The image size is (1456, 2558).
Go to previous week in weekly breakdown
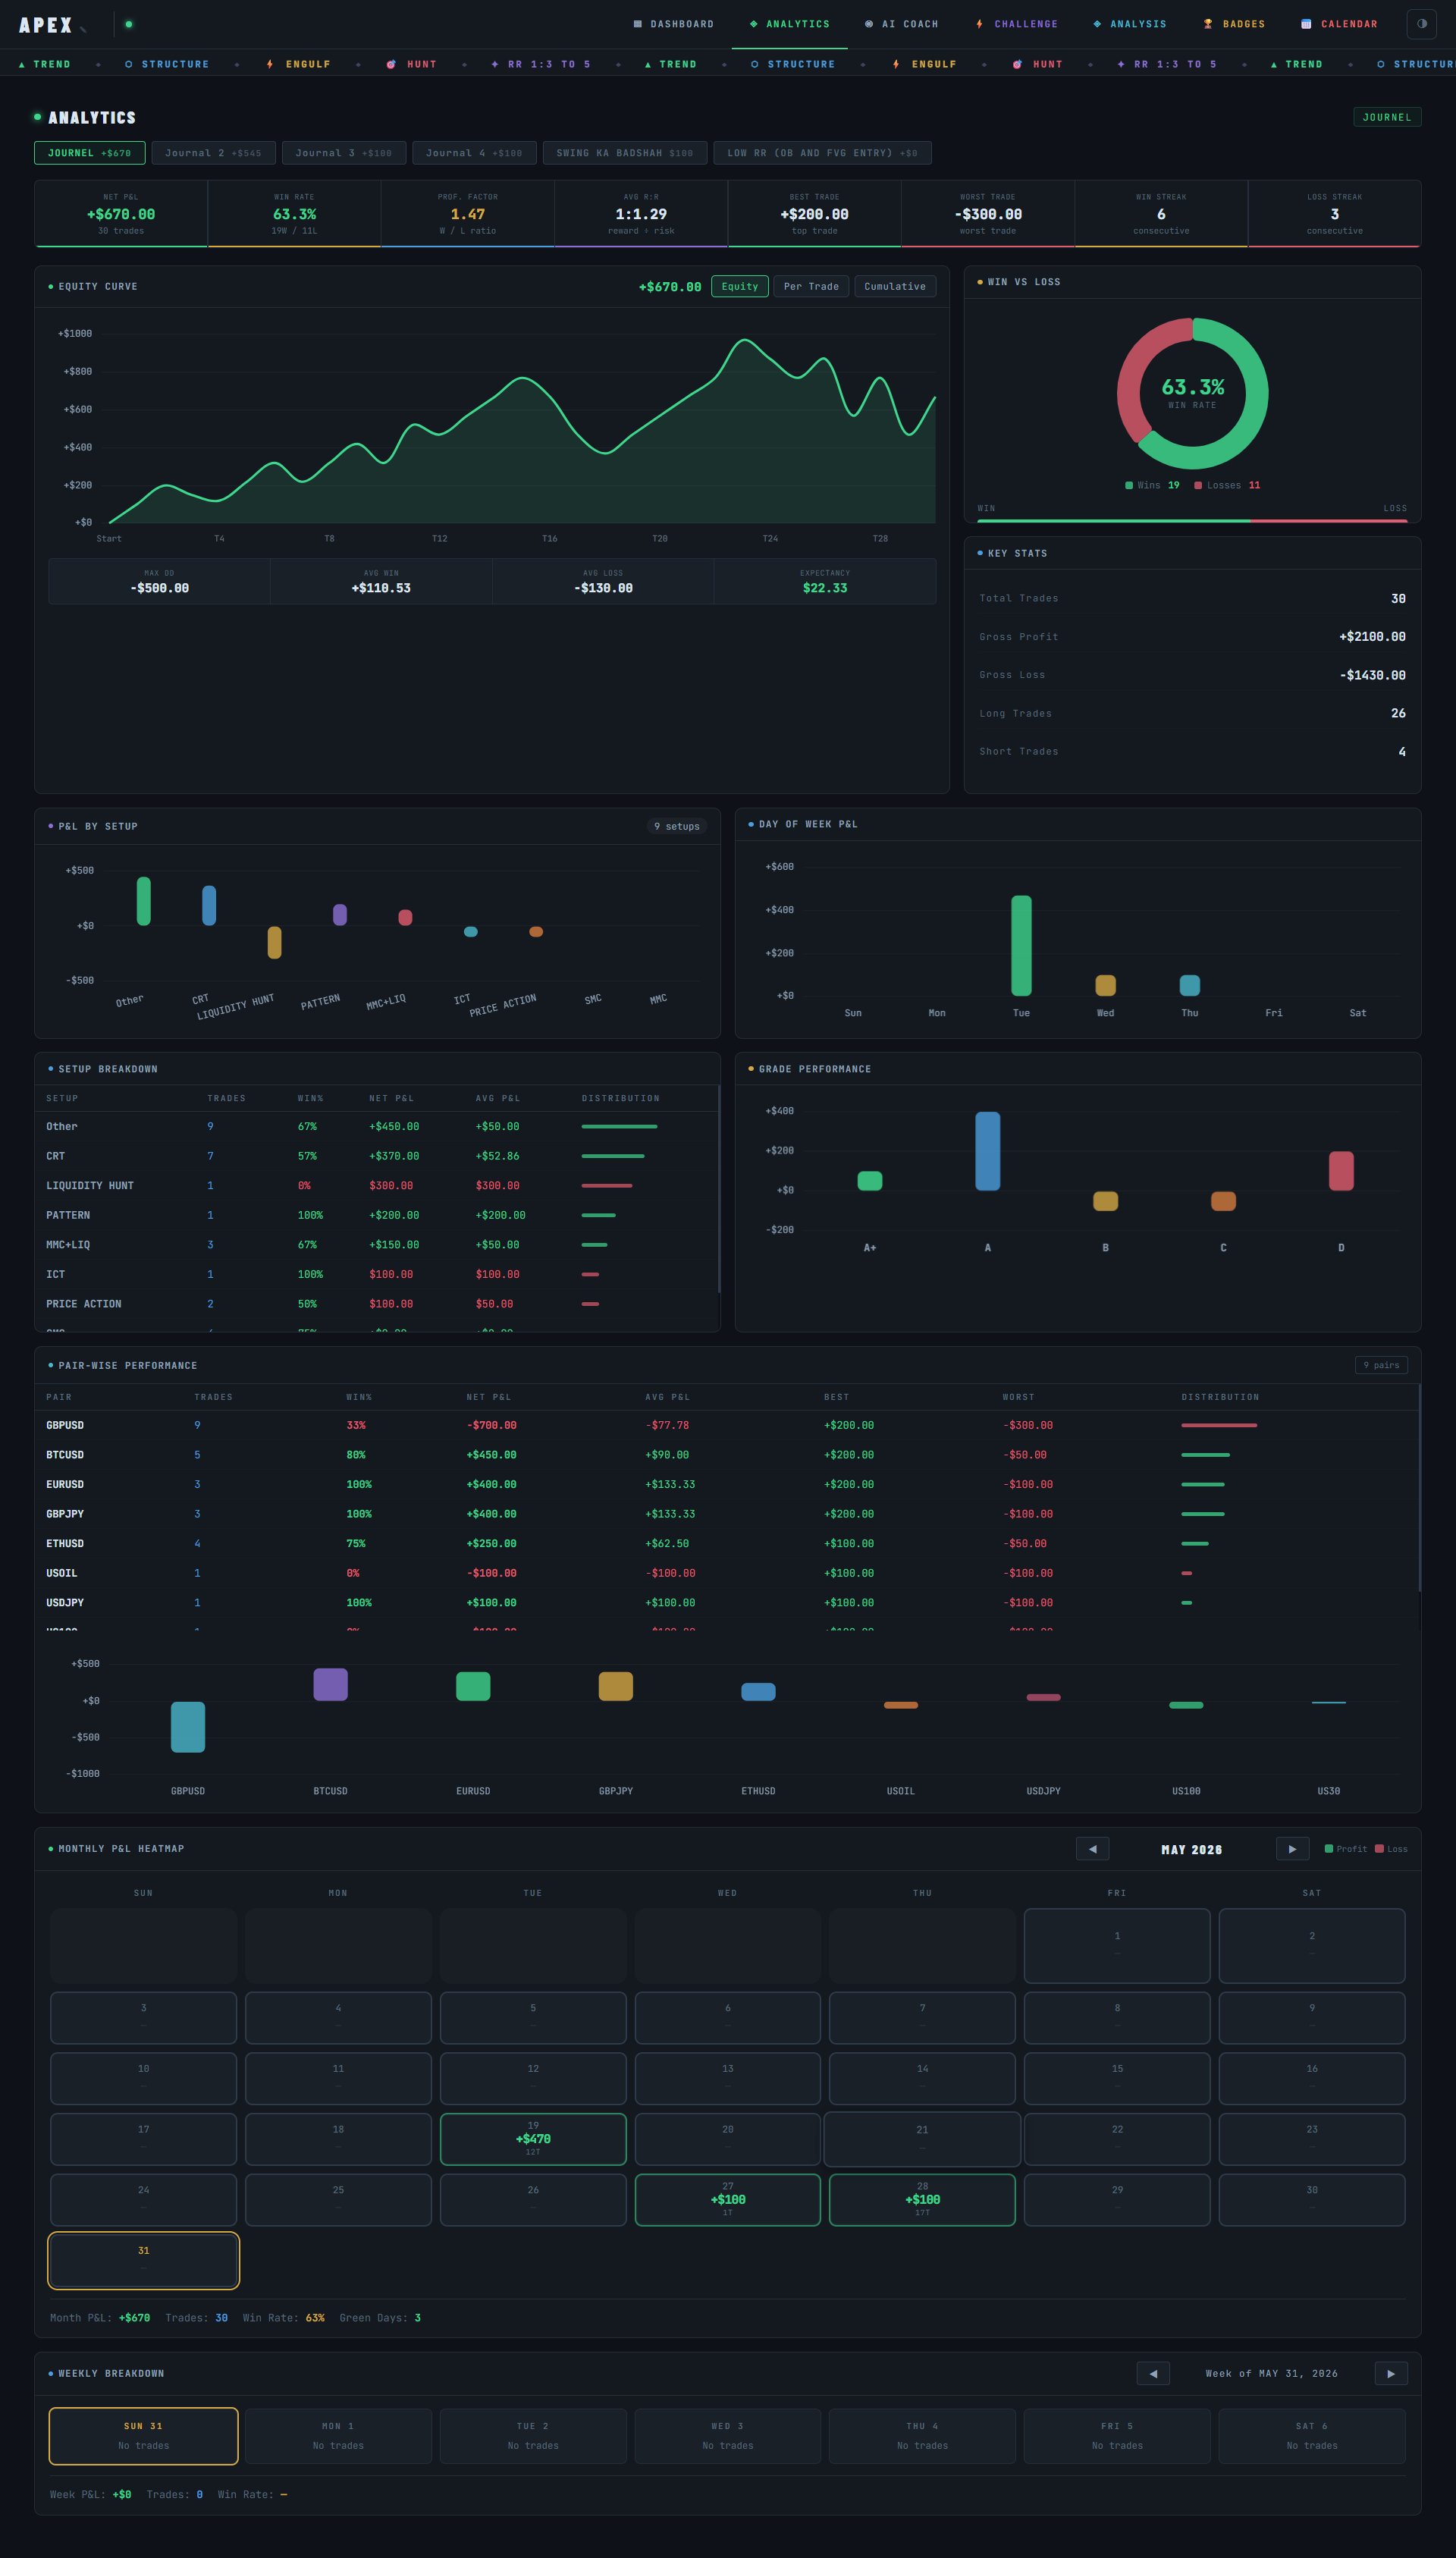click(1153, 2373)
